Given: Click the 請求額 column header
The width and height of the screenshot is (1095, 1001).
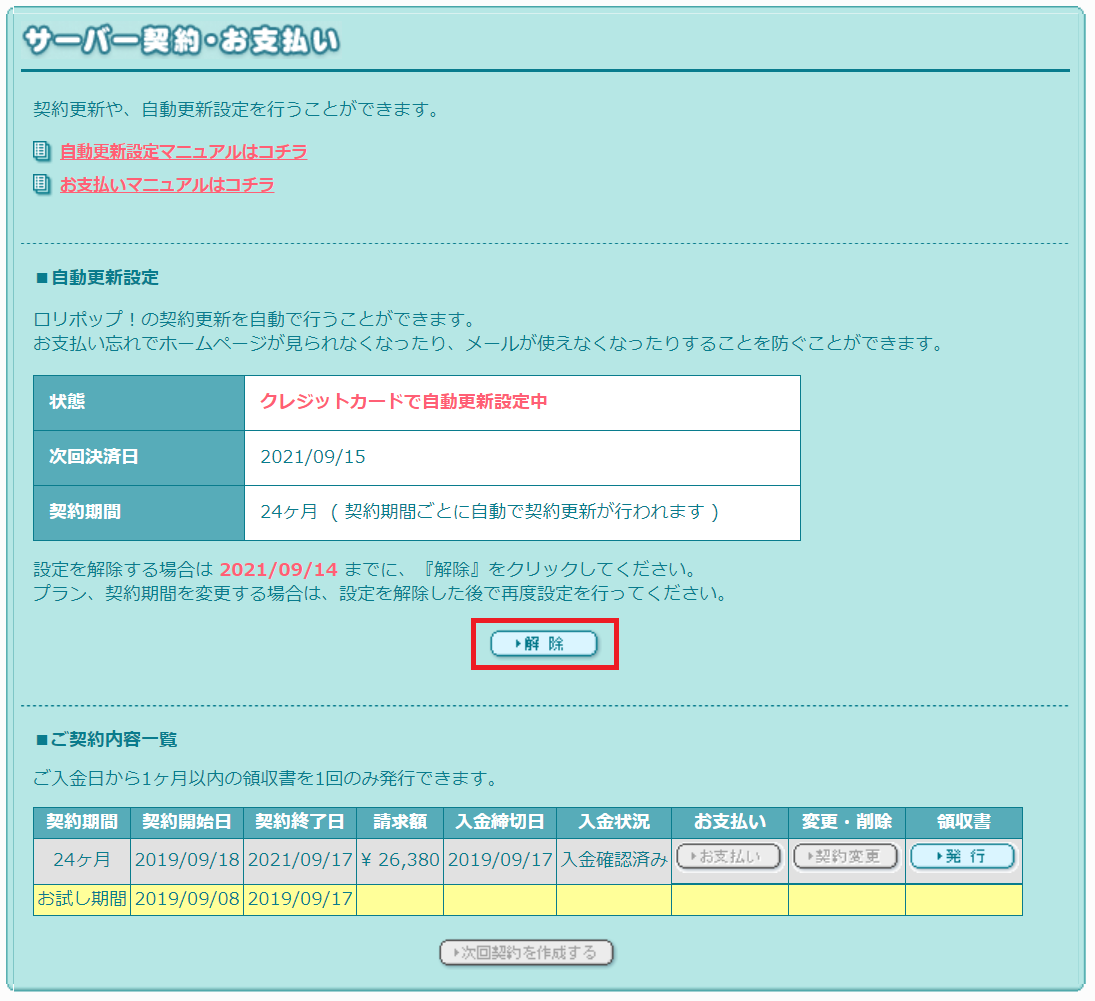Looking at the screenshot, I should coord(400,822).
